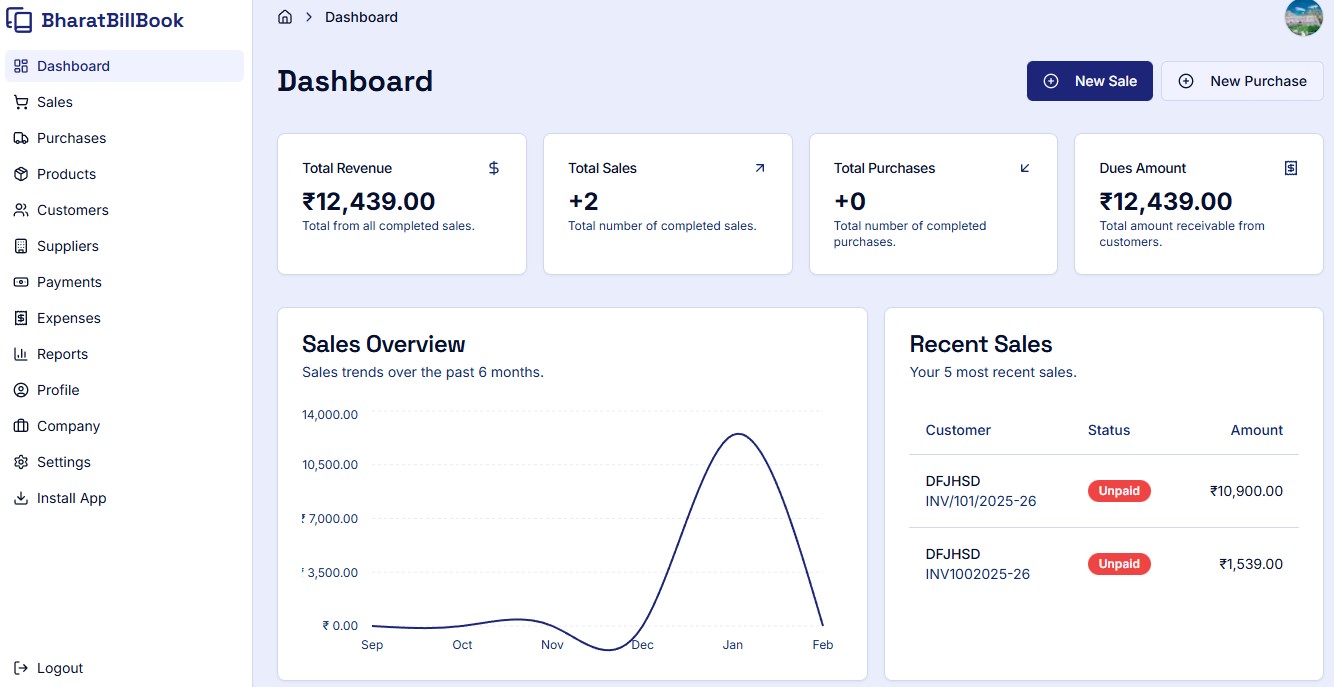Click the arrow icon on Total Sales card
Screen dimensions: 1334x687
coord(759,167)
